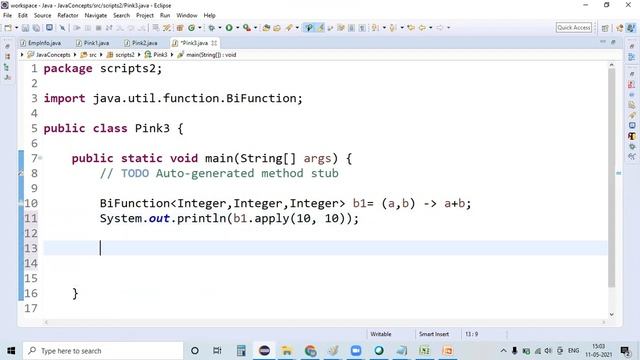Viewport: 640px width, 360px height.
Task: Open Chrome from the taskbar
Action: 310,351
